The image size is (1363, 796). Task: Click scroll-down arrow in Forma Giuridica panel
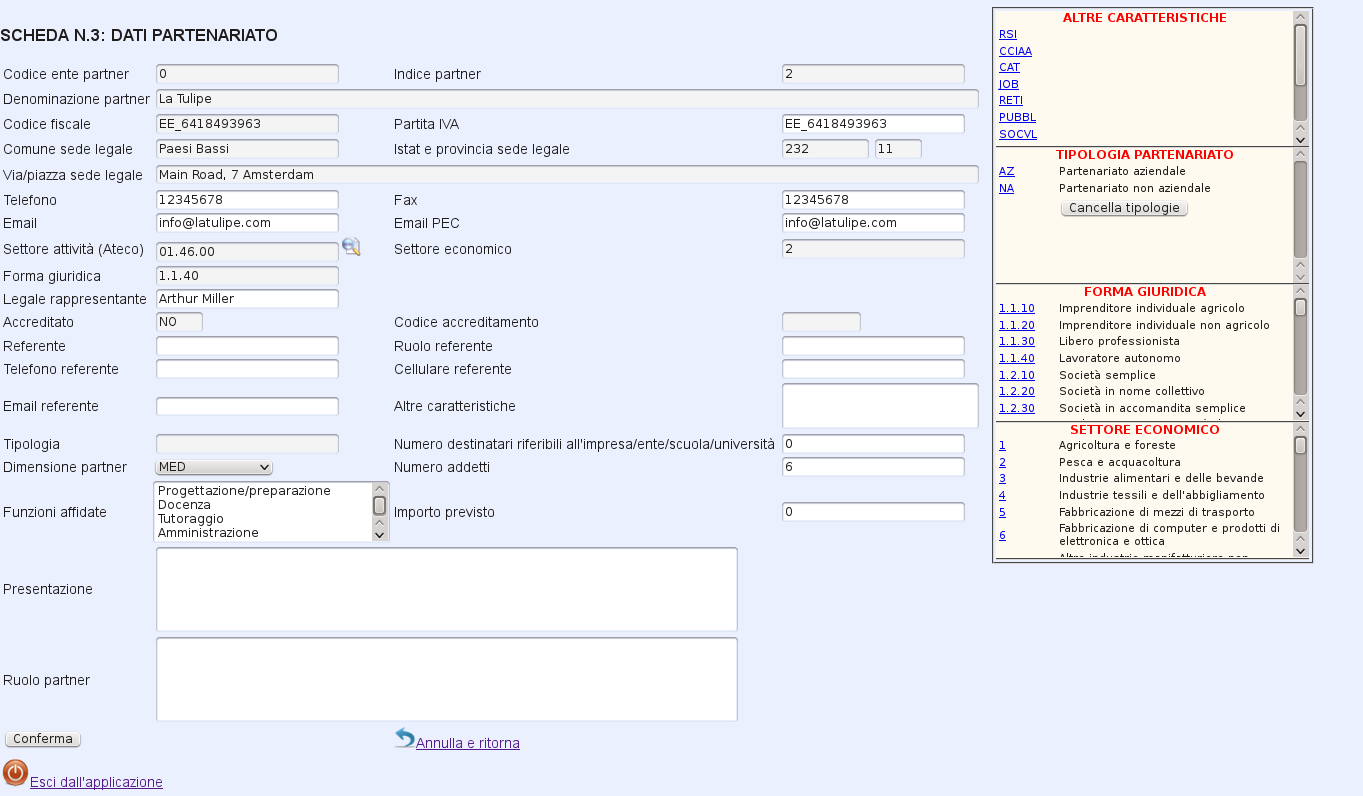1300,413
